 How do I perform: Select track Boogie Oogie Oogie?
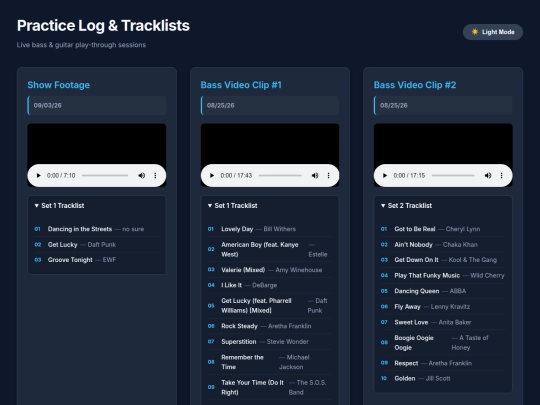(443, 343)
